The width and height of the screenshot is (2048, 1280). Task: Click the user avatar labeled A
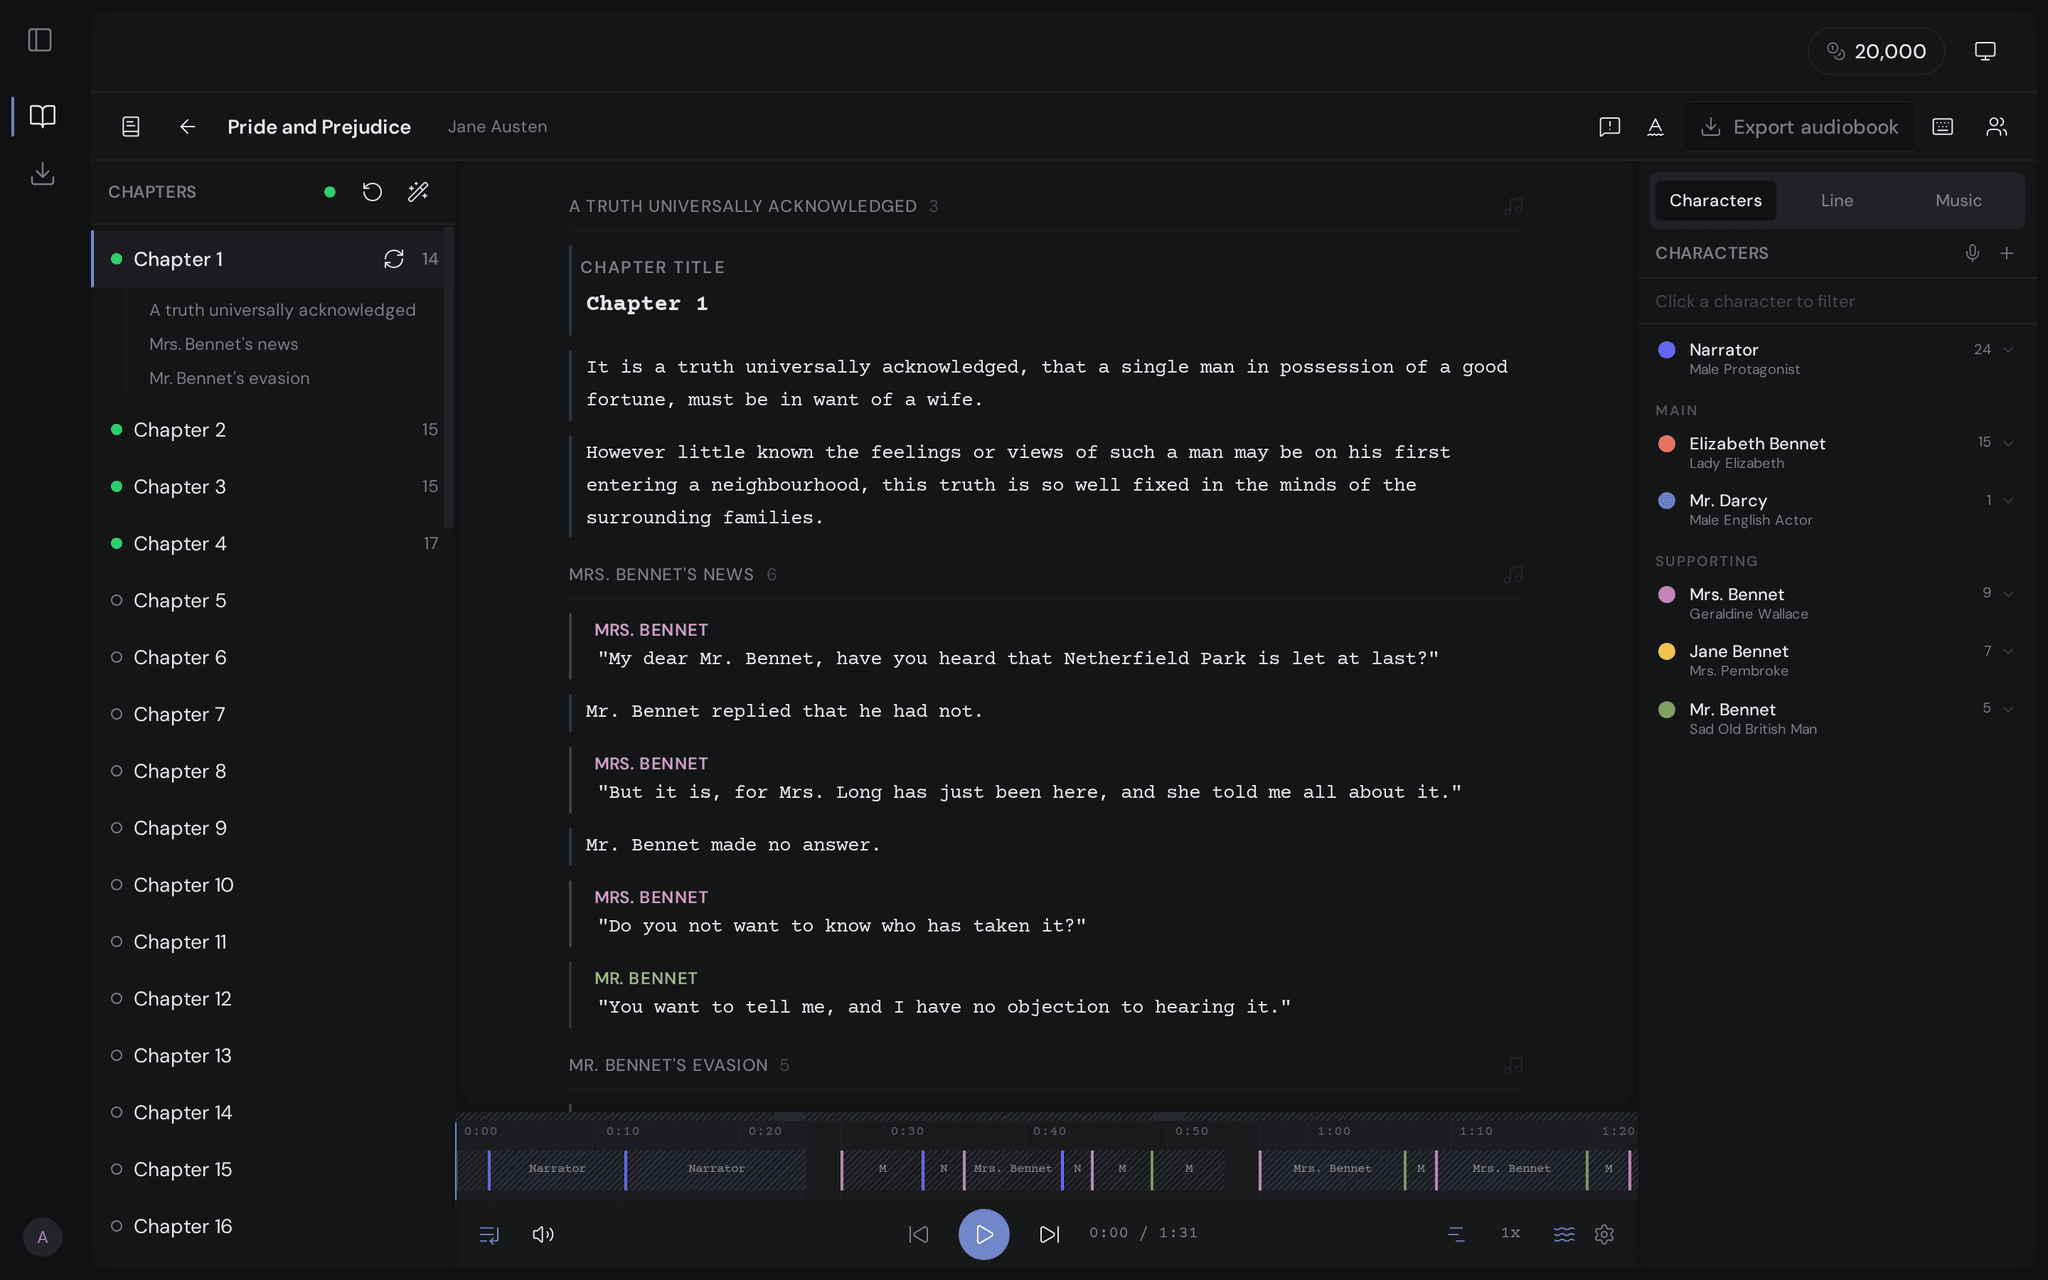[42, 1237]
